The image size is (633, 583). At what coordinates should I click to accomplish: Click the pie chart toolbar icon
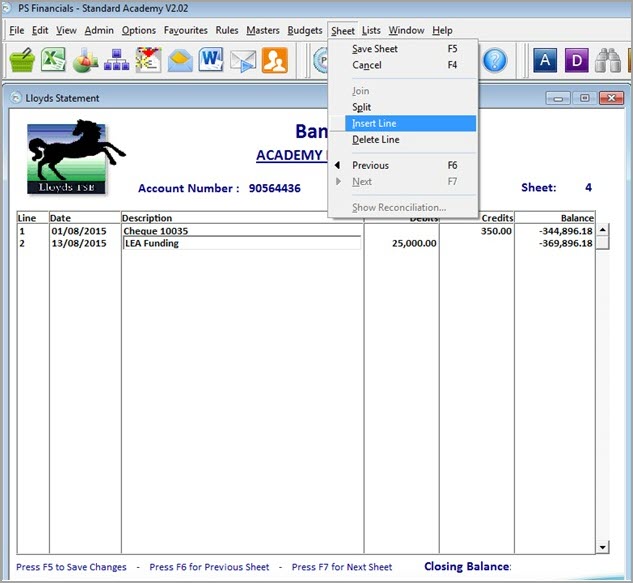(85, 61)
